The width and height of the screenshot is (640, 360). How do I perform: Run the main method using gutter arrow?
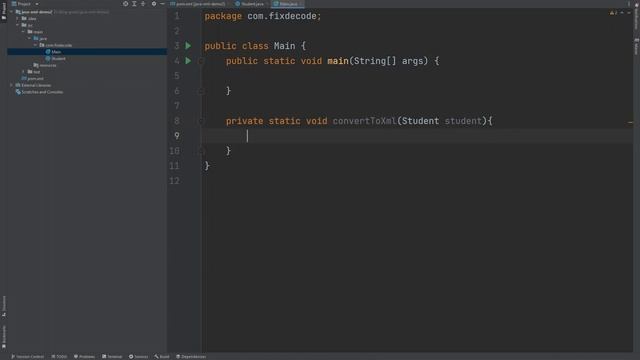(188, 61)
